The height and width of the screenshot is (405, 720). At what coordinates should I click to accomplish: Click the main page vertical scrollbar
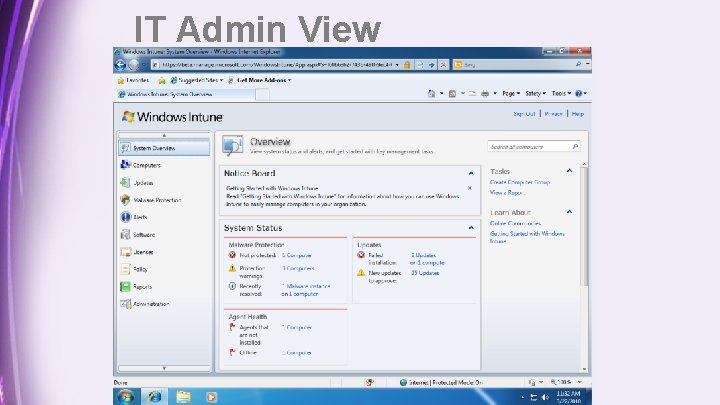(x=585, y=226)
